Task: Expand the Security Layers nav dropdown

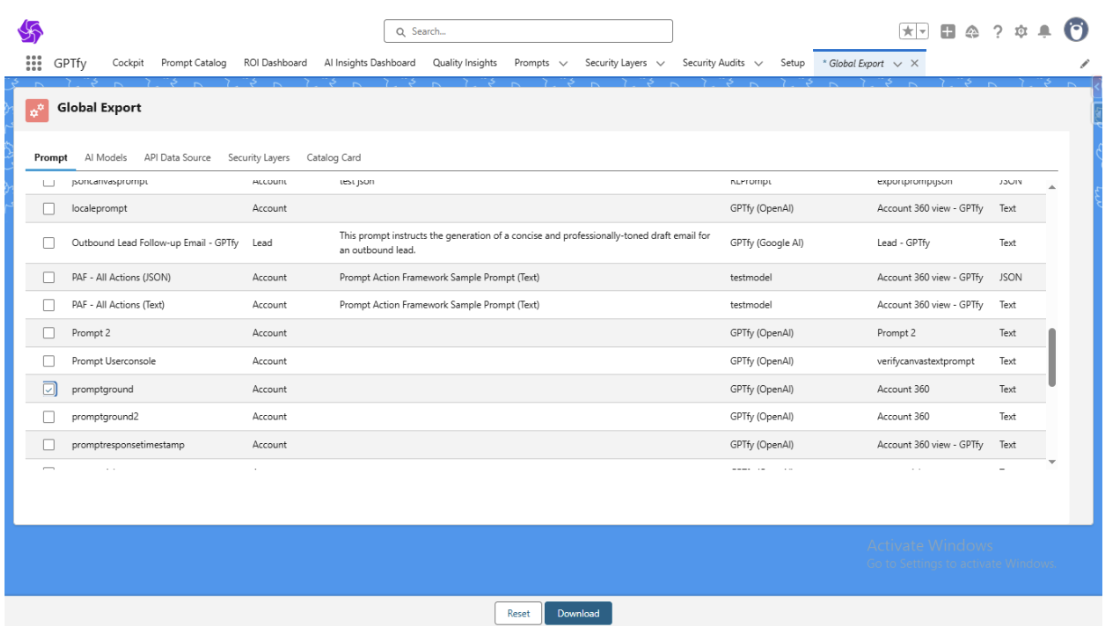Action: tap(661, 63)
